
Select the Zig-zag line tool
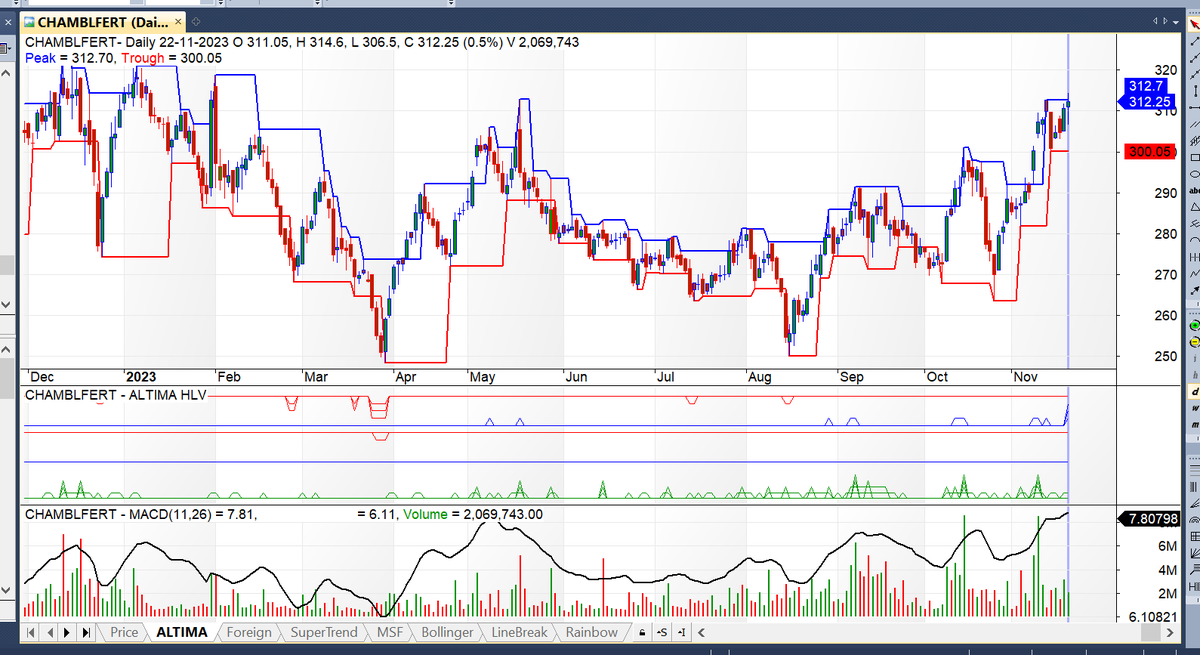1194,274
